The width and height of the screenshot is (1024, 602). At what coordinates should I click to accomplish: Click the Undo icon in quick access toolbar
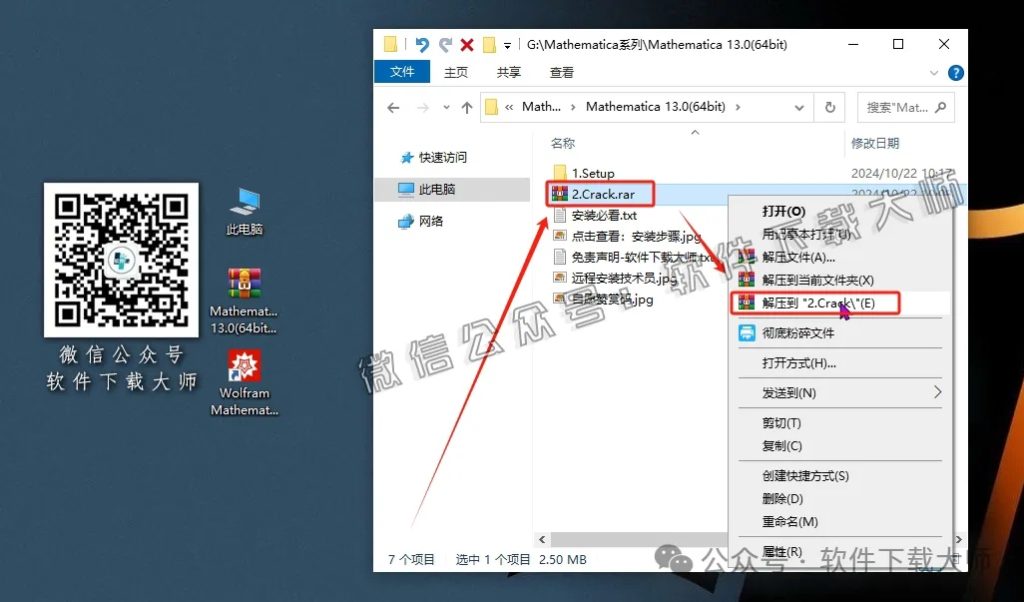click(422, 44)
